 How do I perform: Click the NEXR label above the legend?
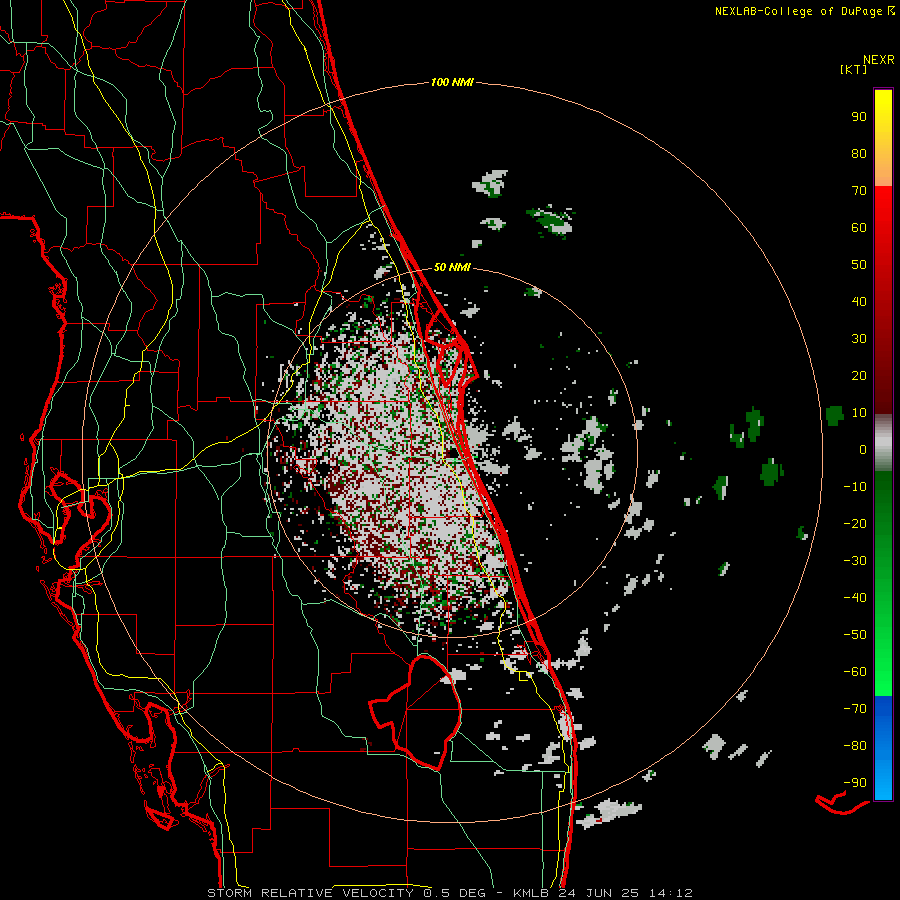click(879, 60)
